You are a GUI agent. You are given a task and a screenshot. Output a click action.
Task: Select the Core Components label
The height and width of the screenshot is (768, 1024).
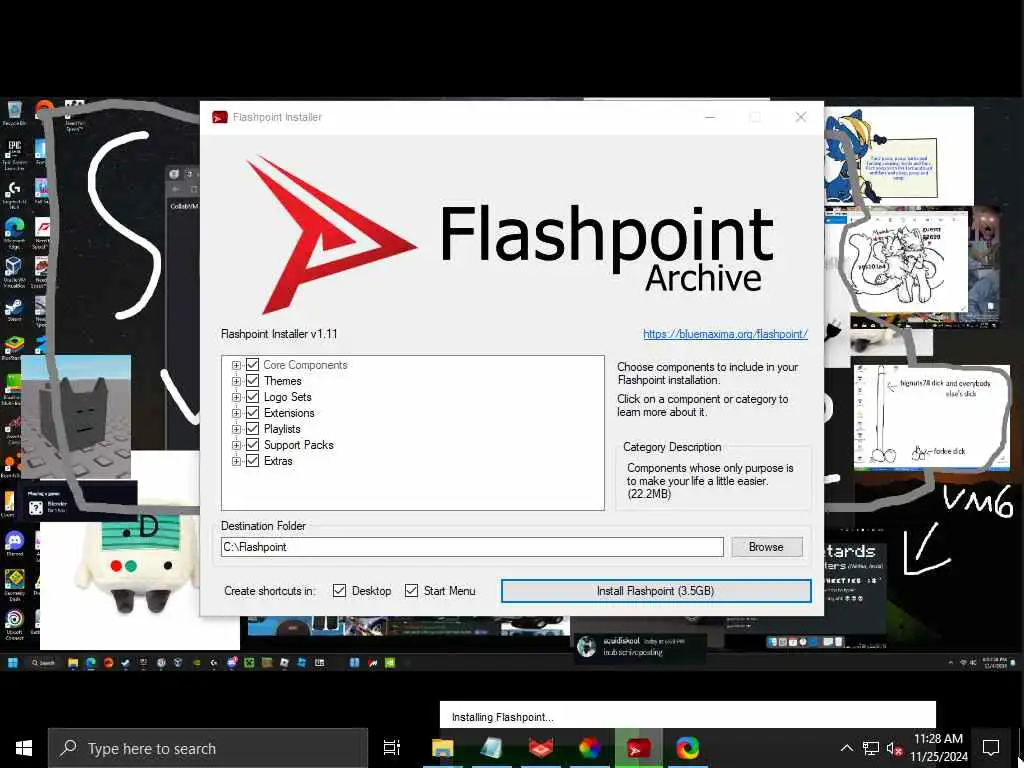pyautogui.click(x=306, y=365)
